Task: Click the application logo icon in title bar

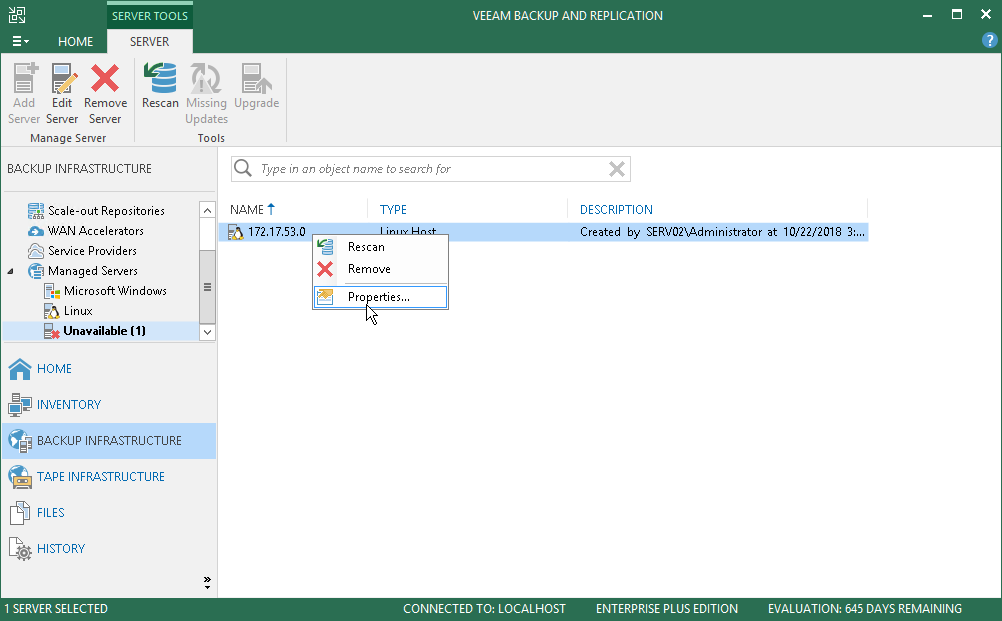Action: (17, 15)
